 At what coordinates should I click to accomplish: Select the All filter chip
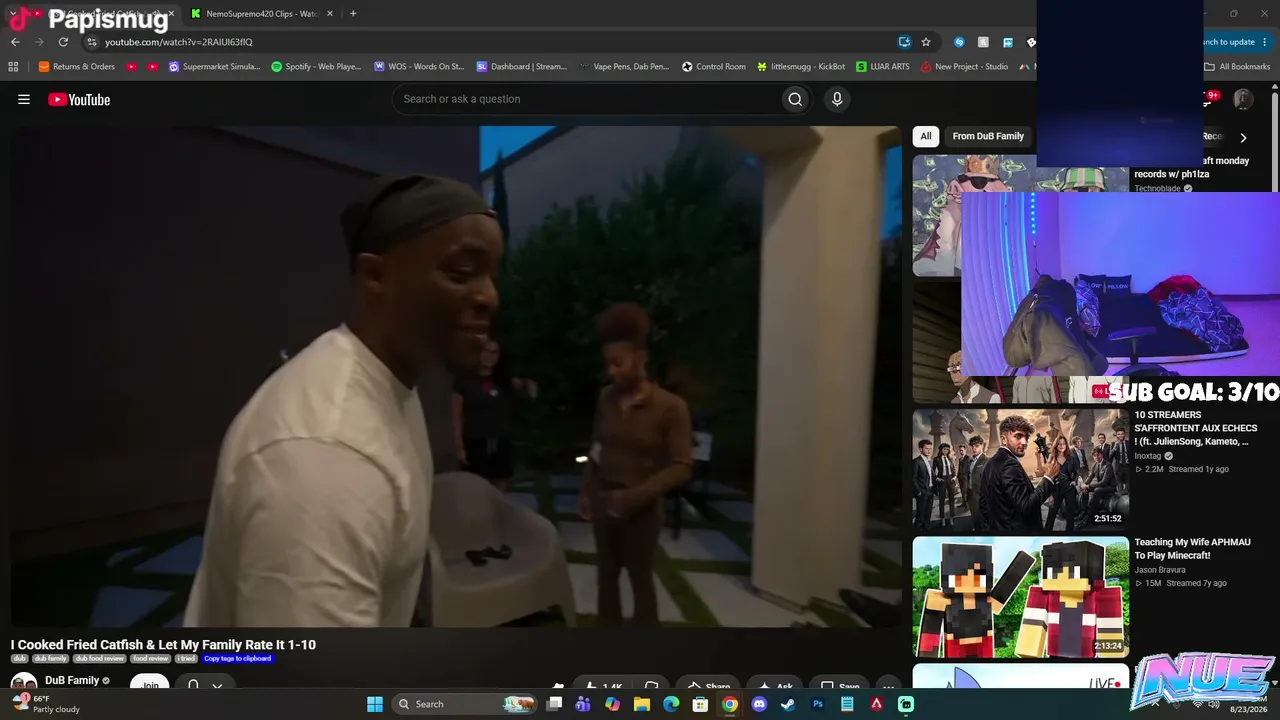point(926,136)
